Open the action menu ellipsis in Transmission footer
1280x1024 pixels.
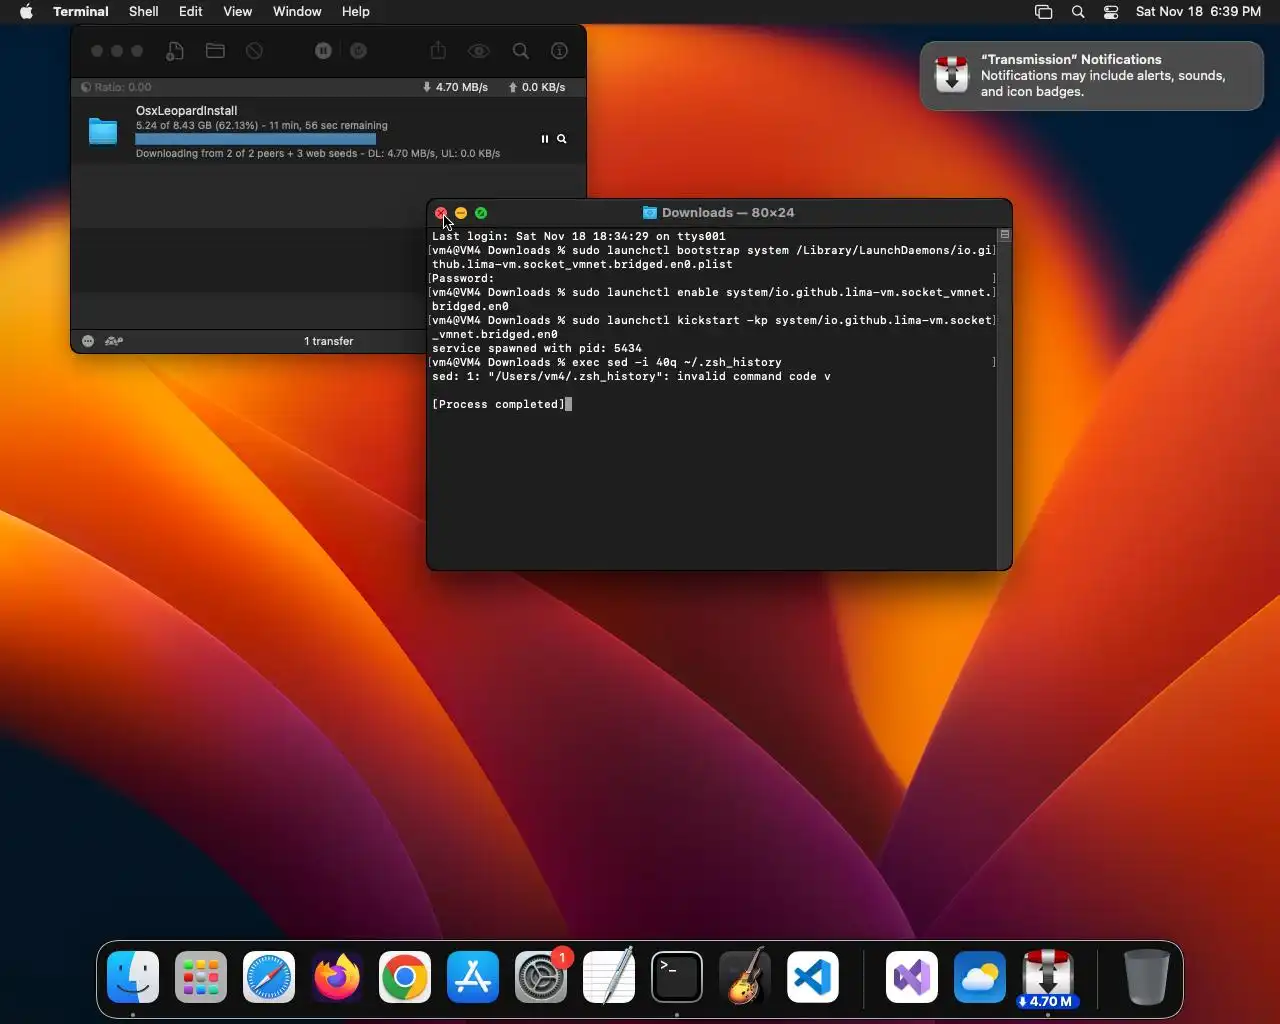(x=88, y=341)
